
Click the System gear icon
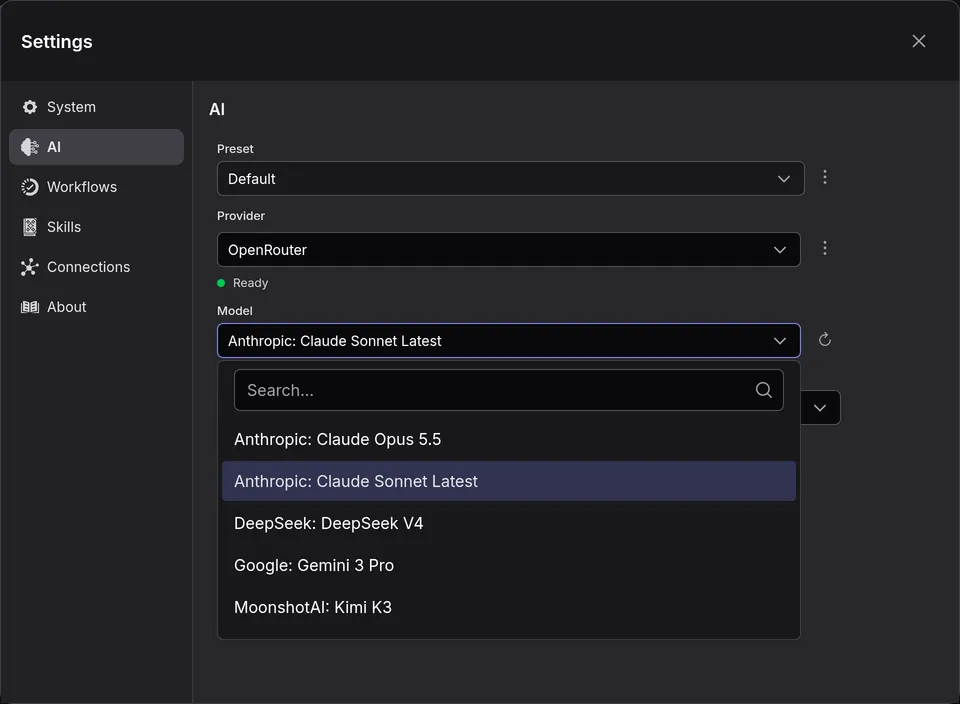click(x=29, y=107)
